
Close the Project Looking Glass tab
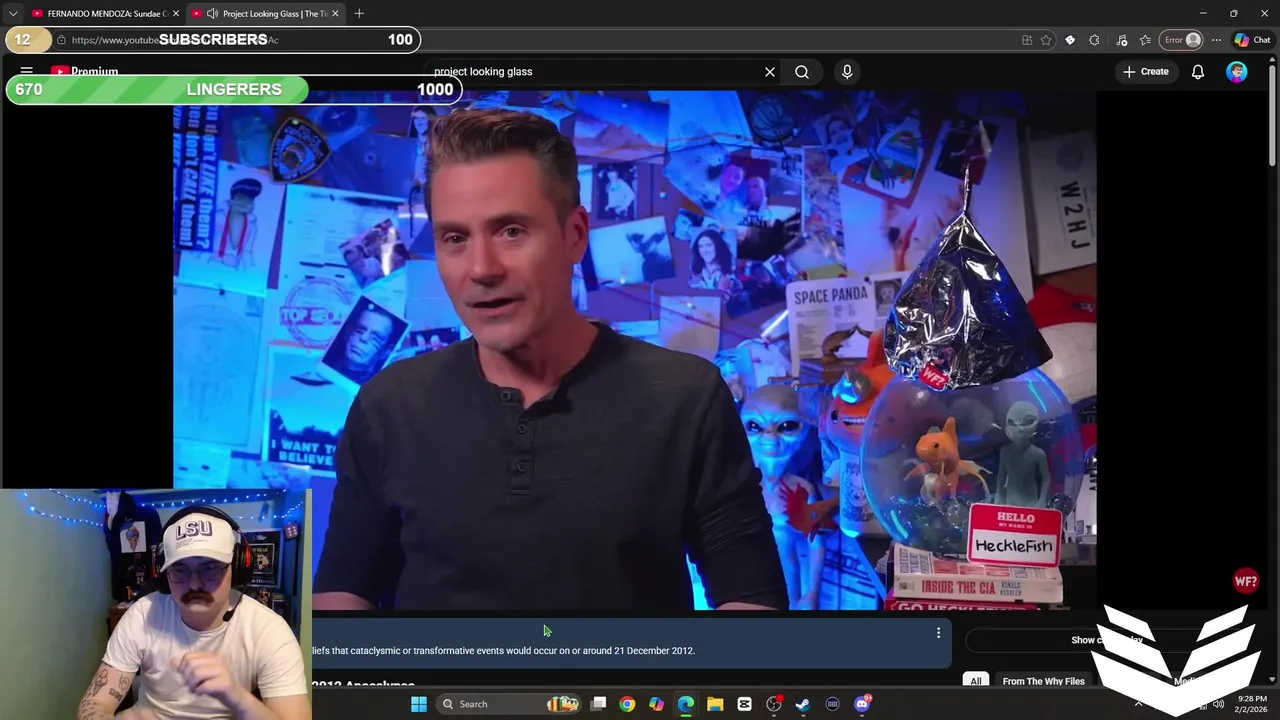335,13
